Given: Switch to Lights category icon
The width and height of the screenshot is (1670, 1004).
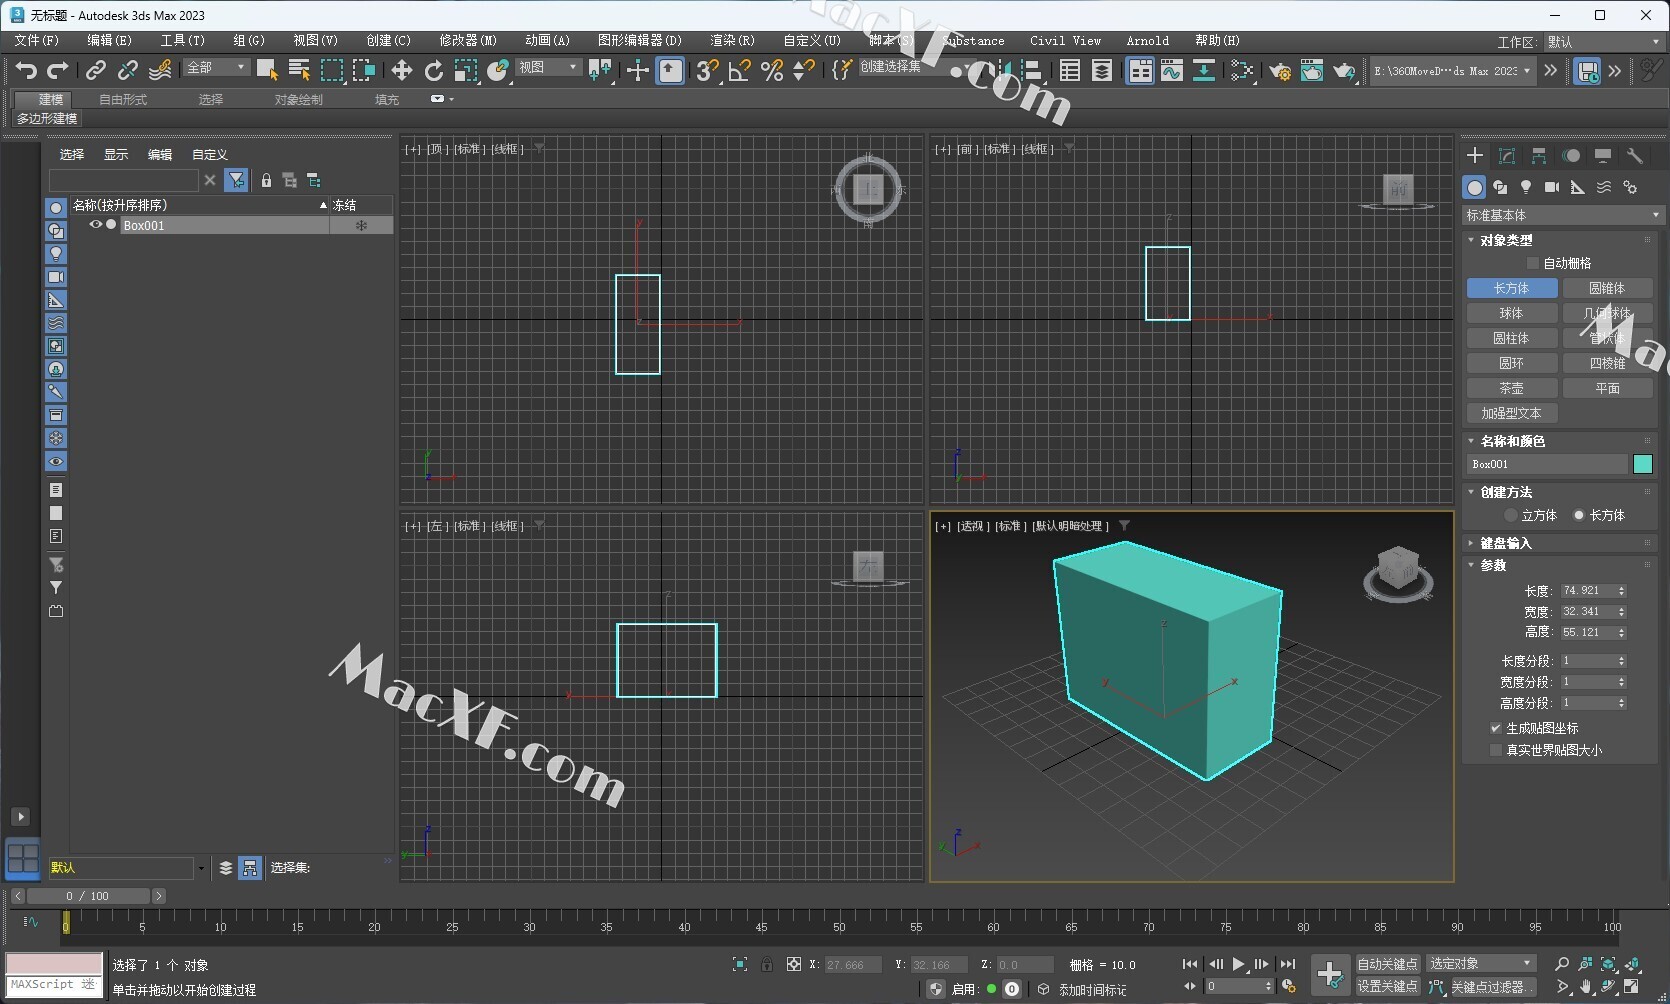Looking at the screenshot, I should [x=1526, y=187].
